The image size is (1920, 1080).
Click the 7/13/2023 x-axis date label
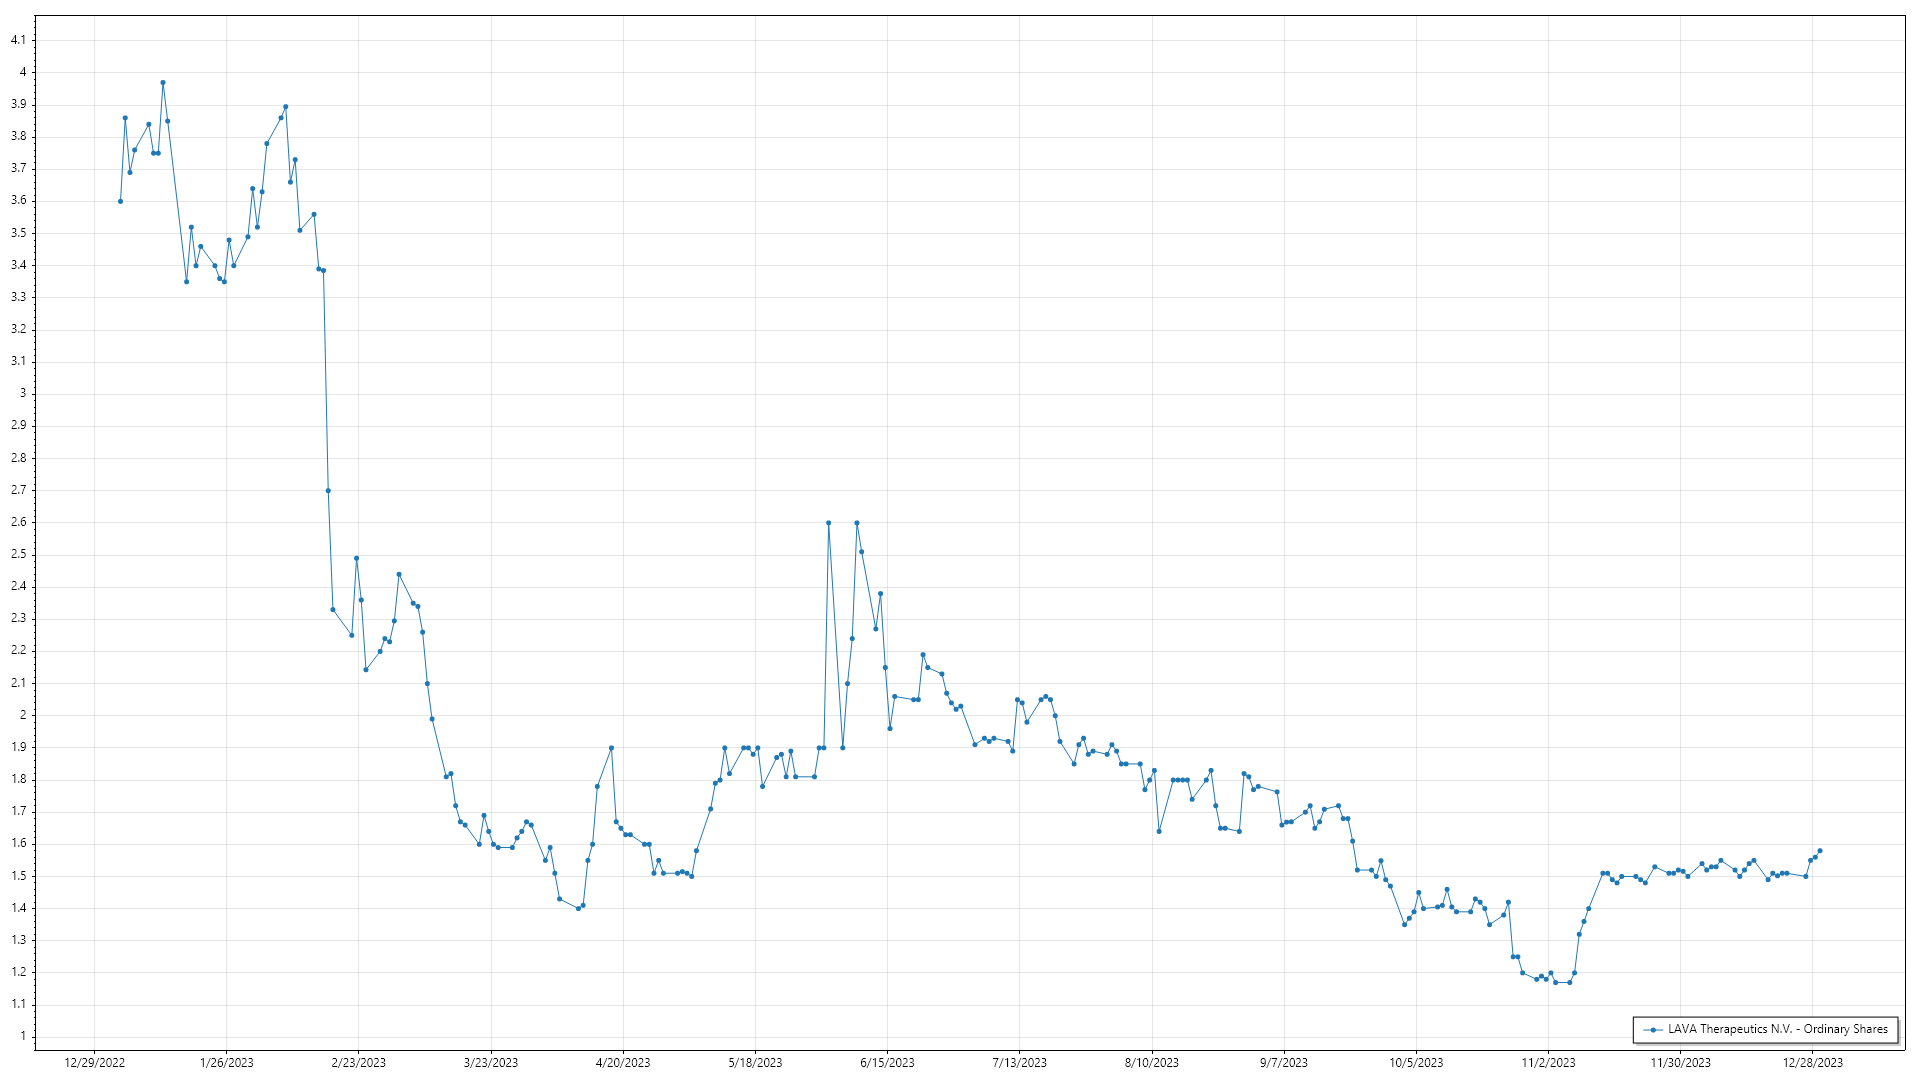pyautogui.click(x=1019, y=1063)
